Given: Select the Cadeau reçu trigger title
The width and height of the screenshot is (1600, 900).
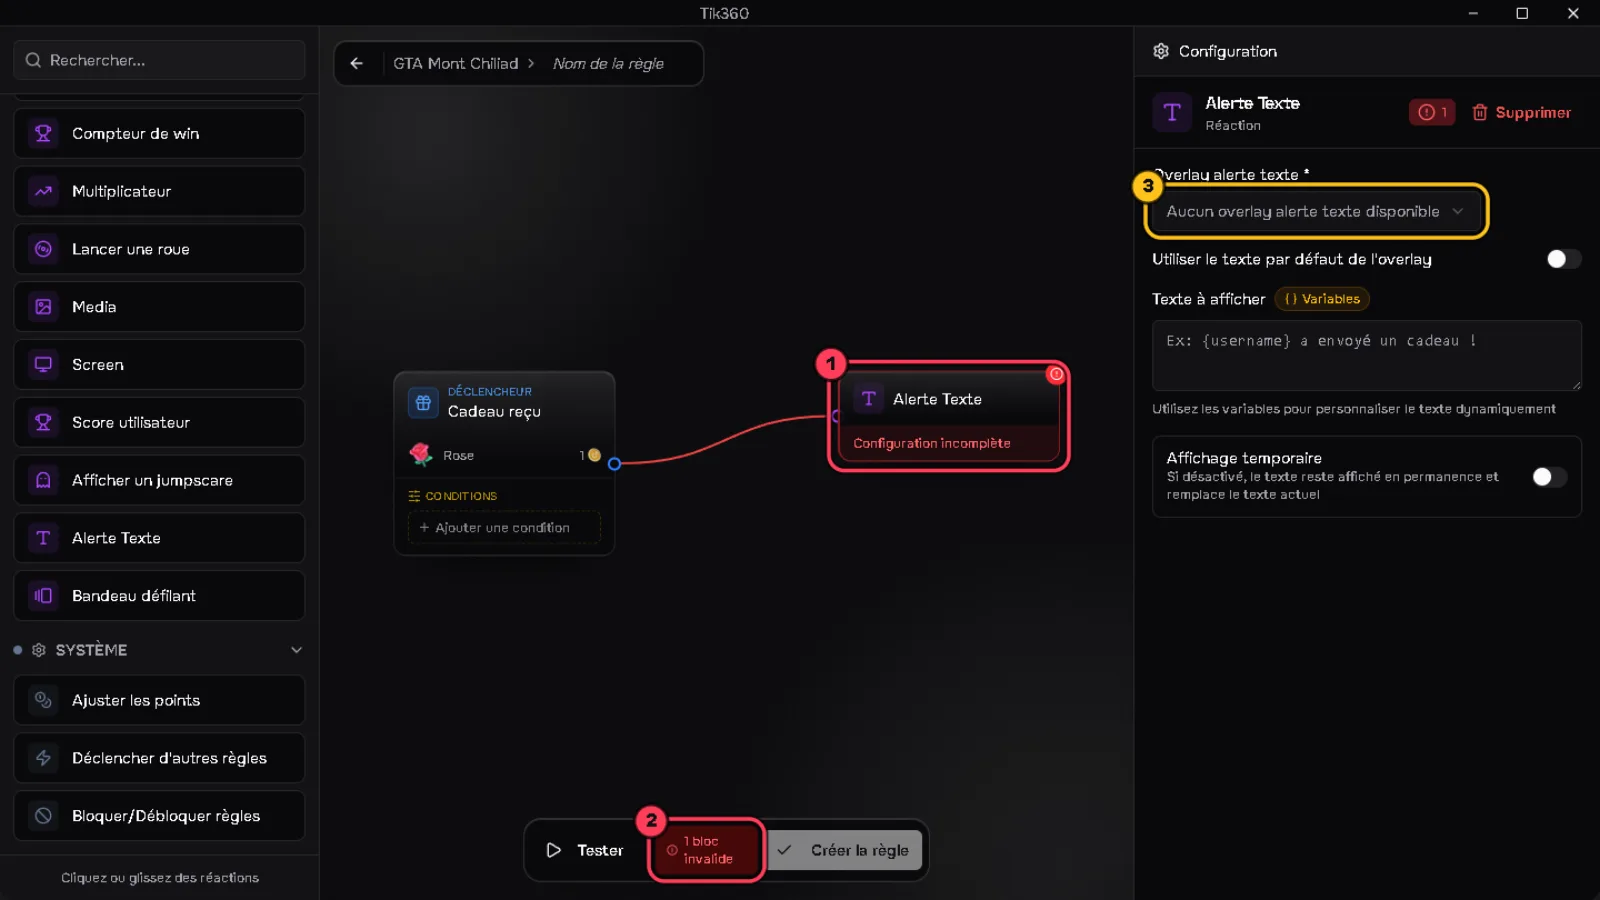Looking at the screenshot, I should (494, 411).
